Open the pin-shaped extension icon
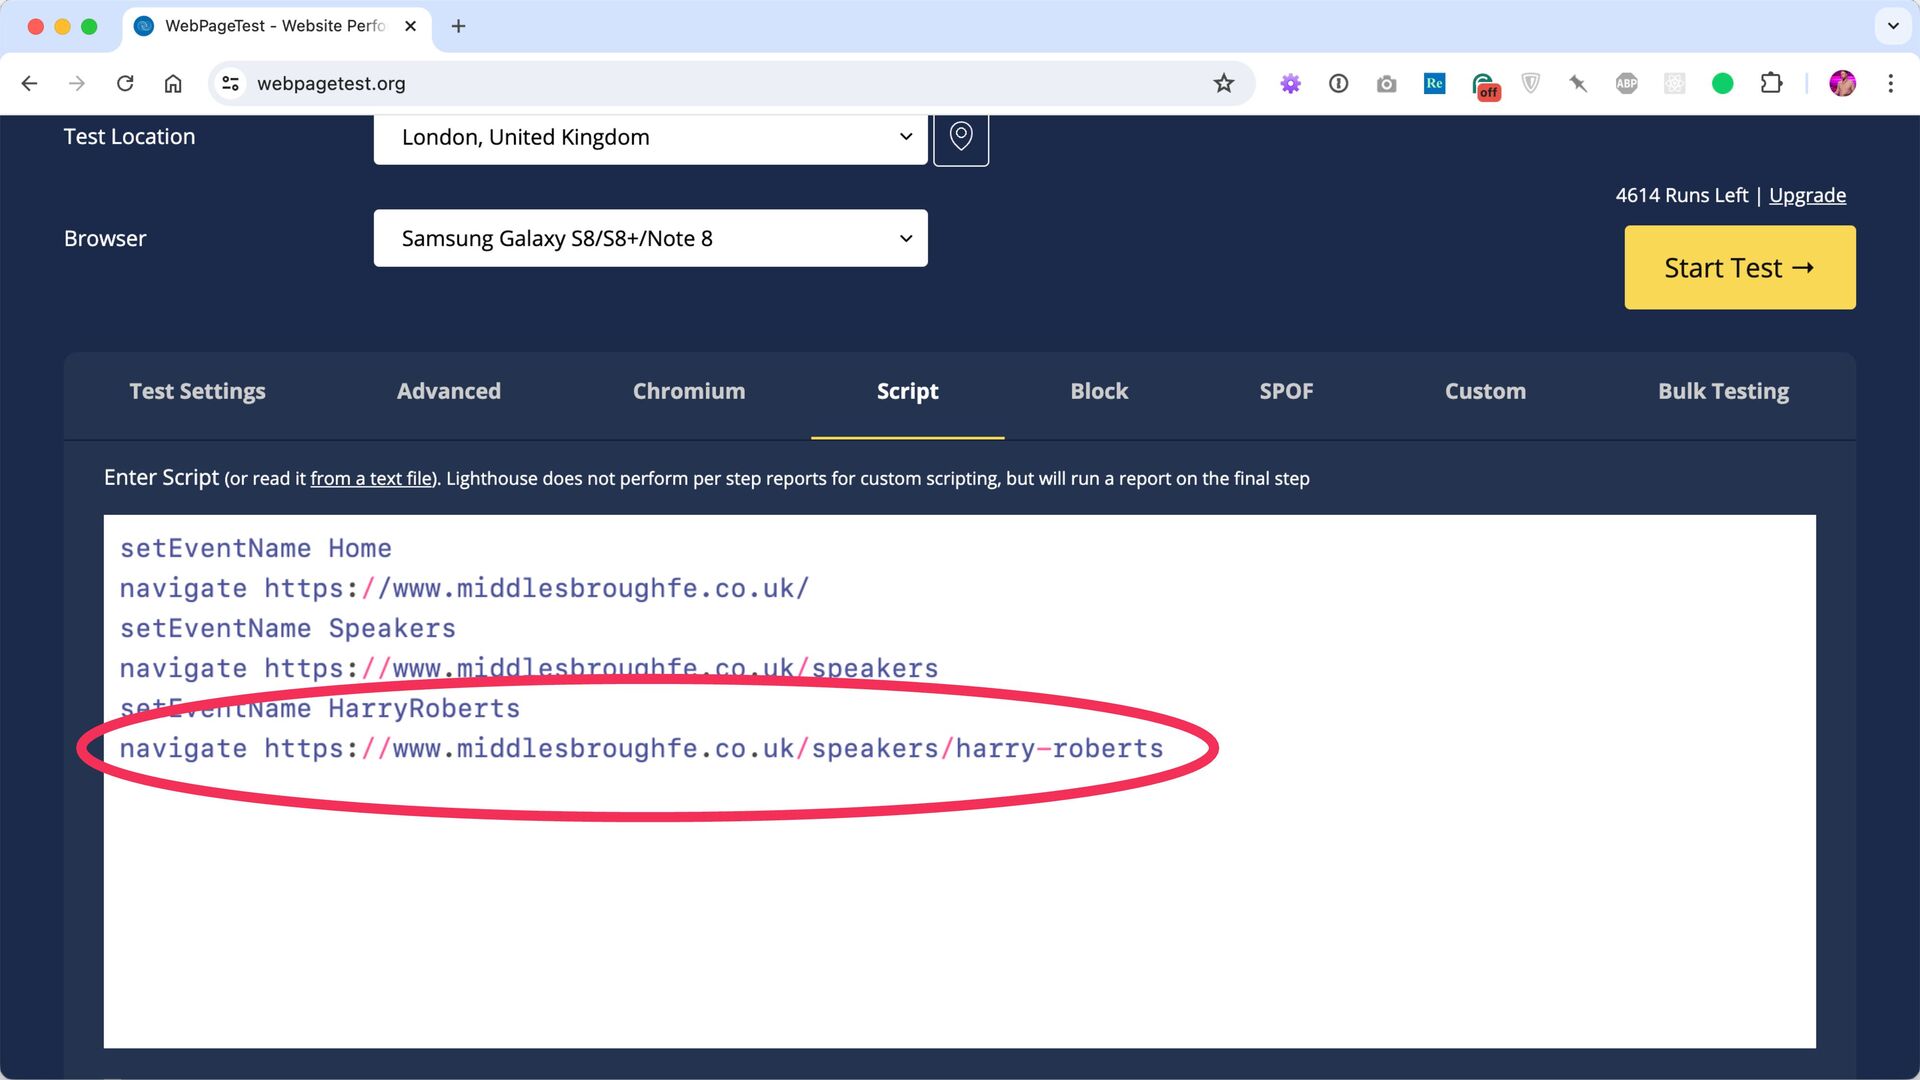 point(1578,84)
